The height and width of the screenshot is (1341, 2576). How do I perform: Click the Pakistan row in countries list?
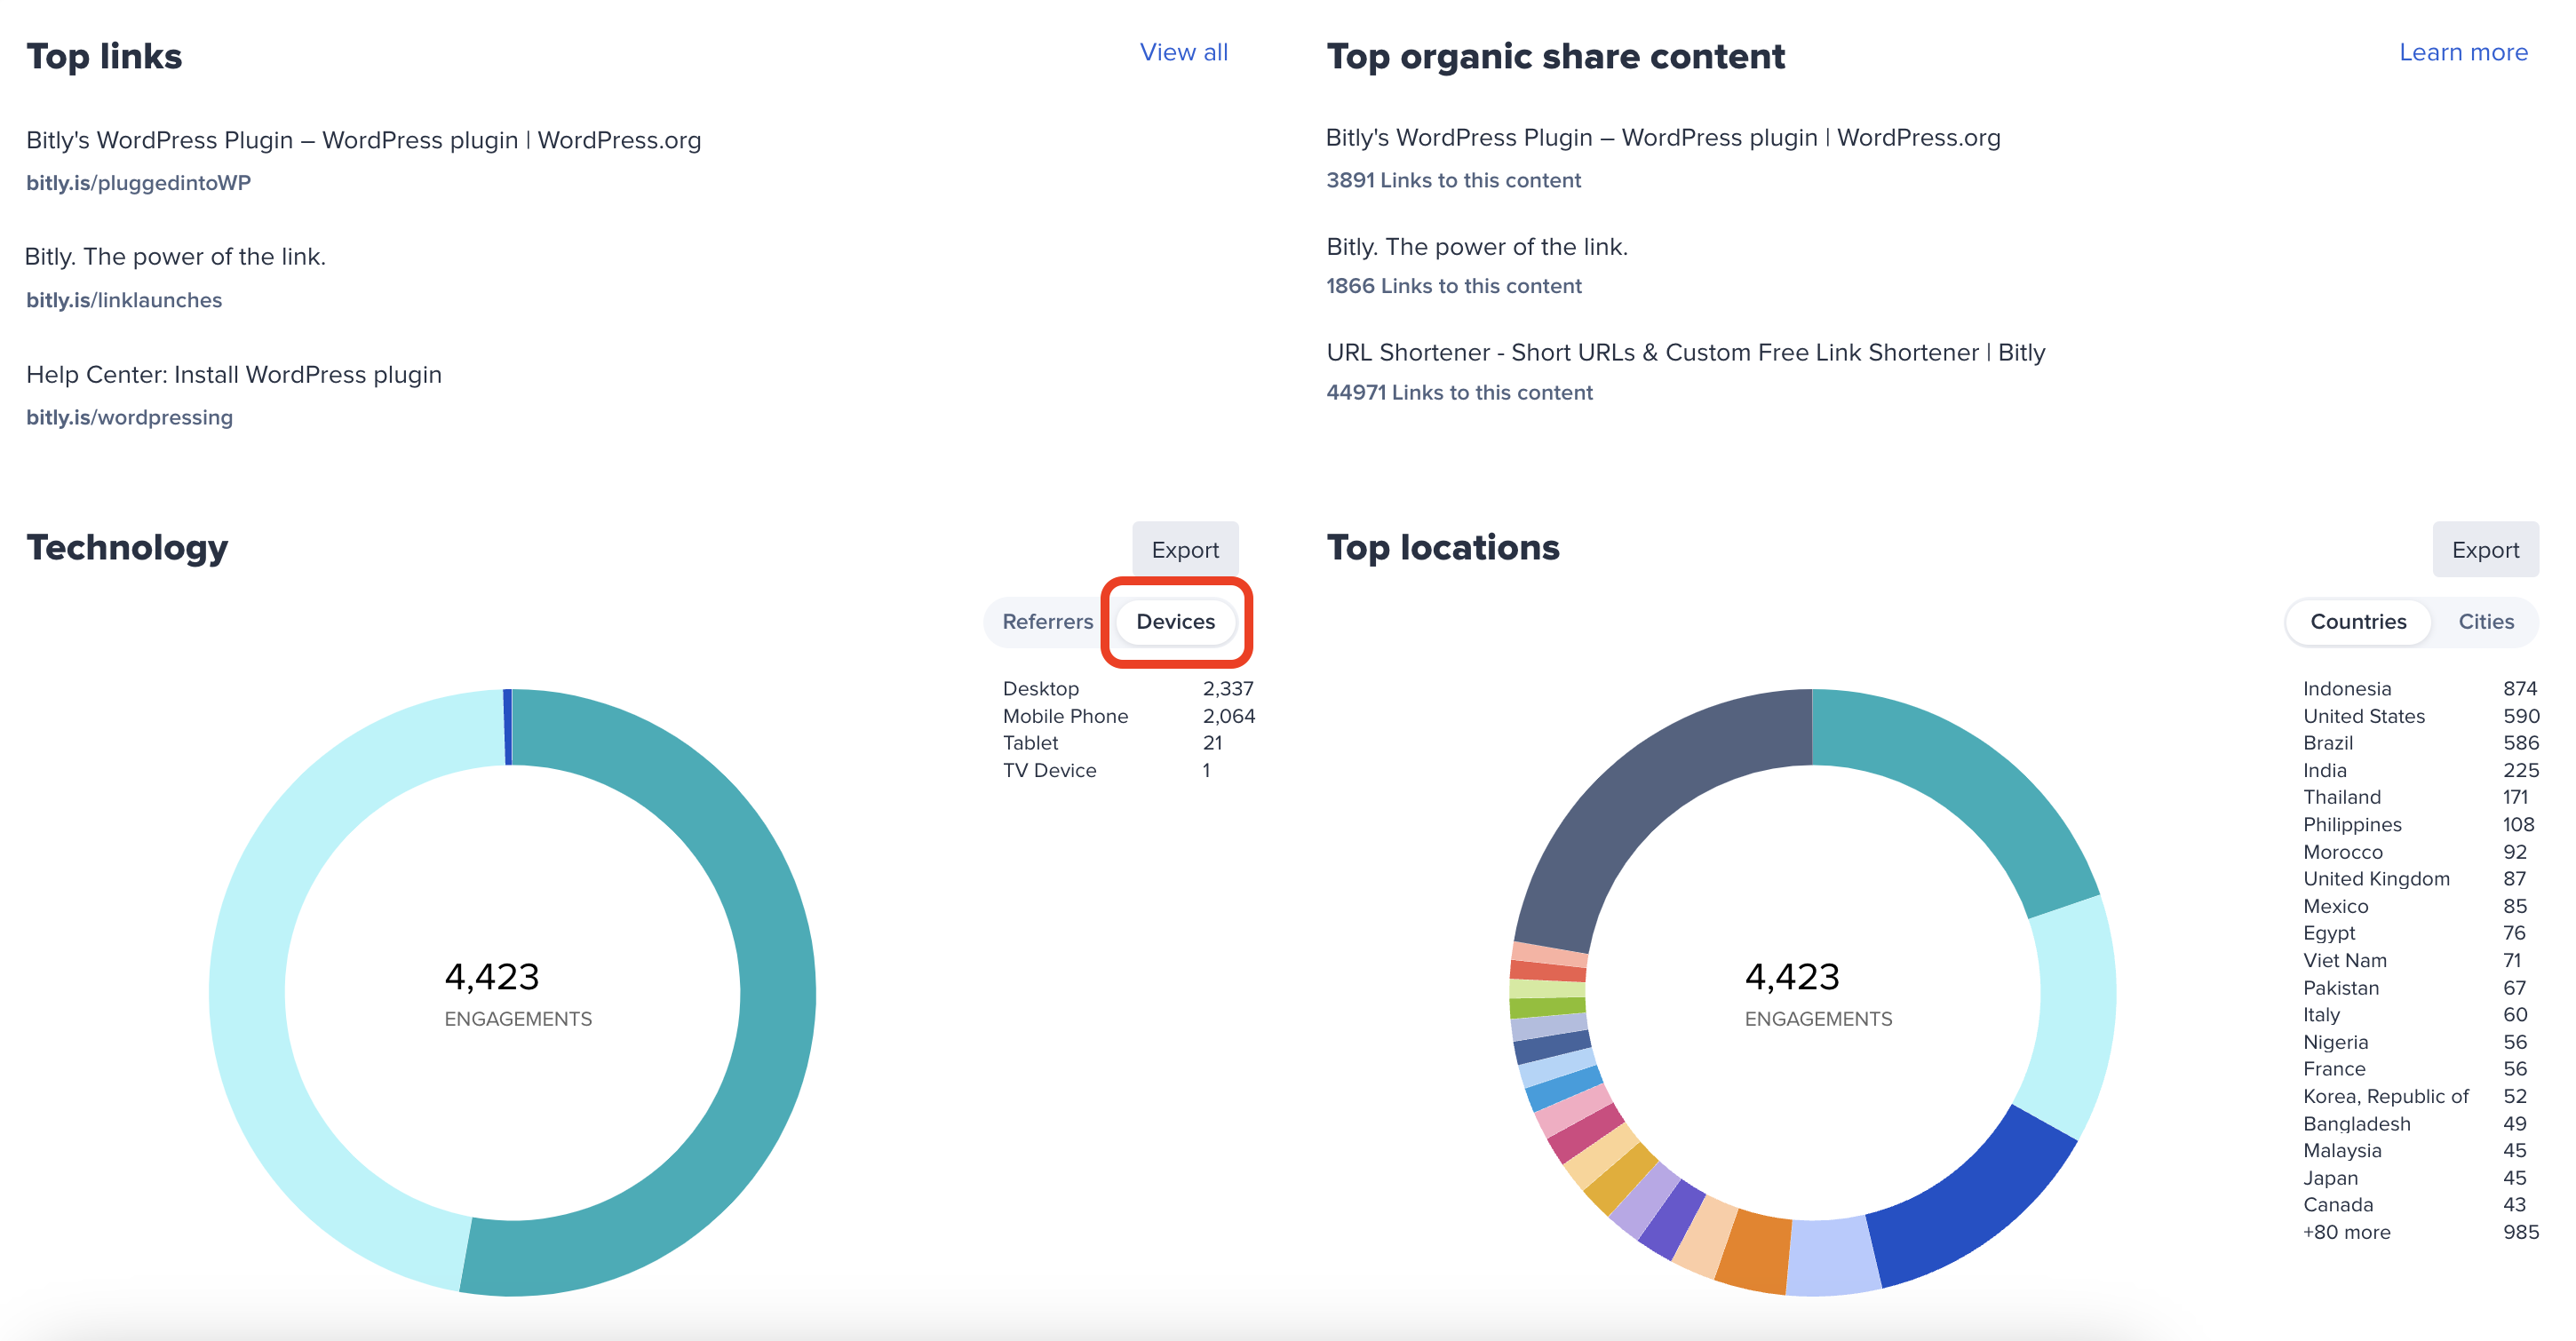coord(2415,988)
